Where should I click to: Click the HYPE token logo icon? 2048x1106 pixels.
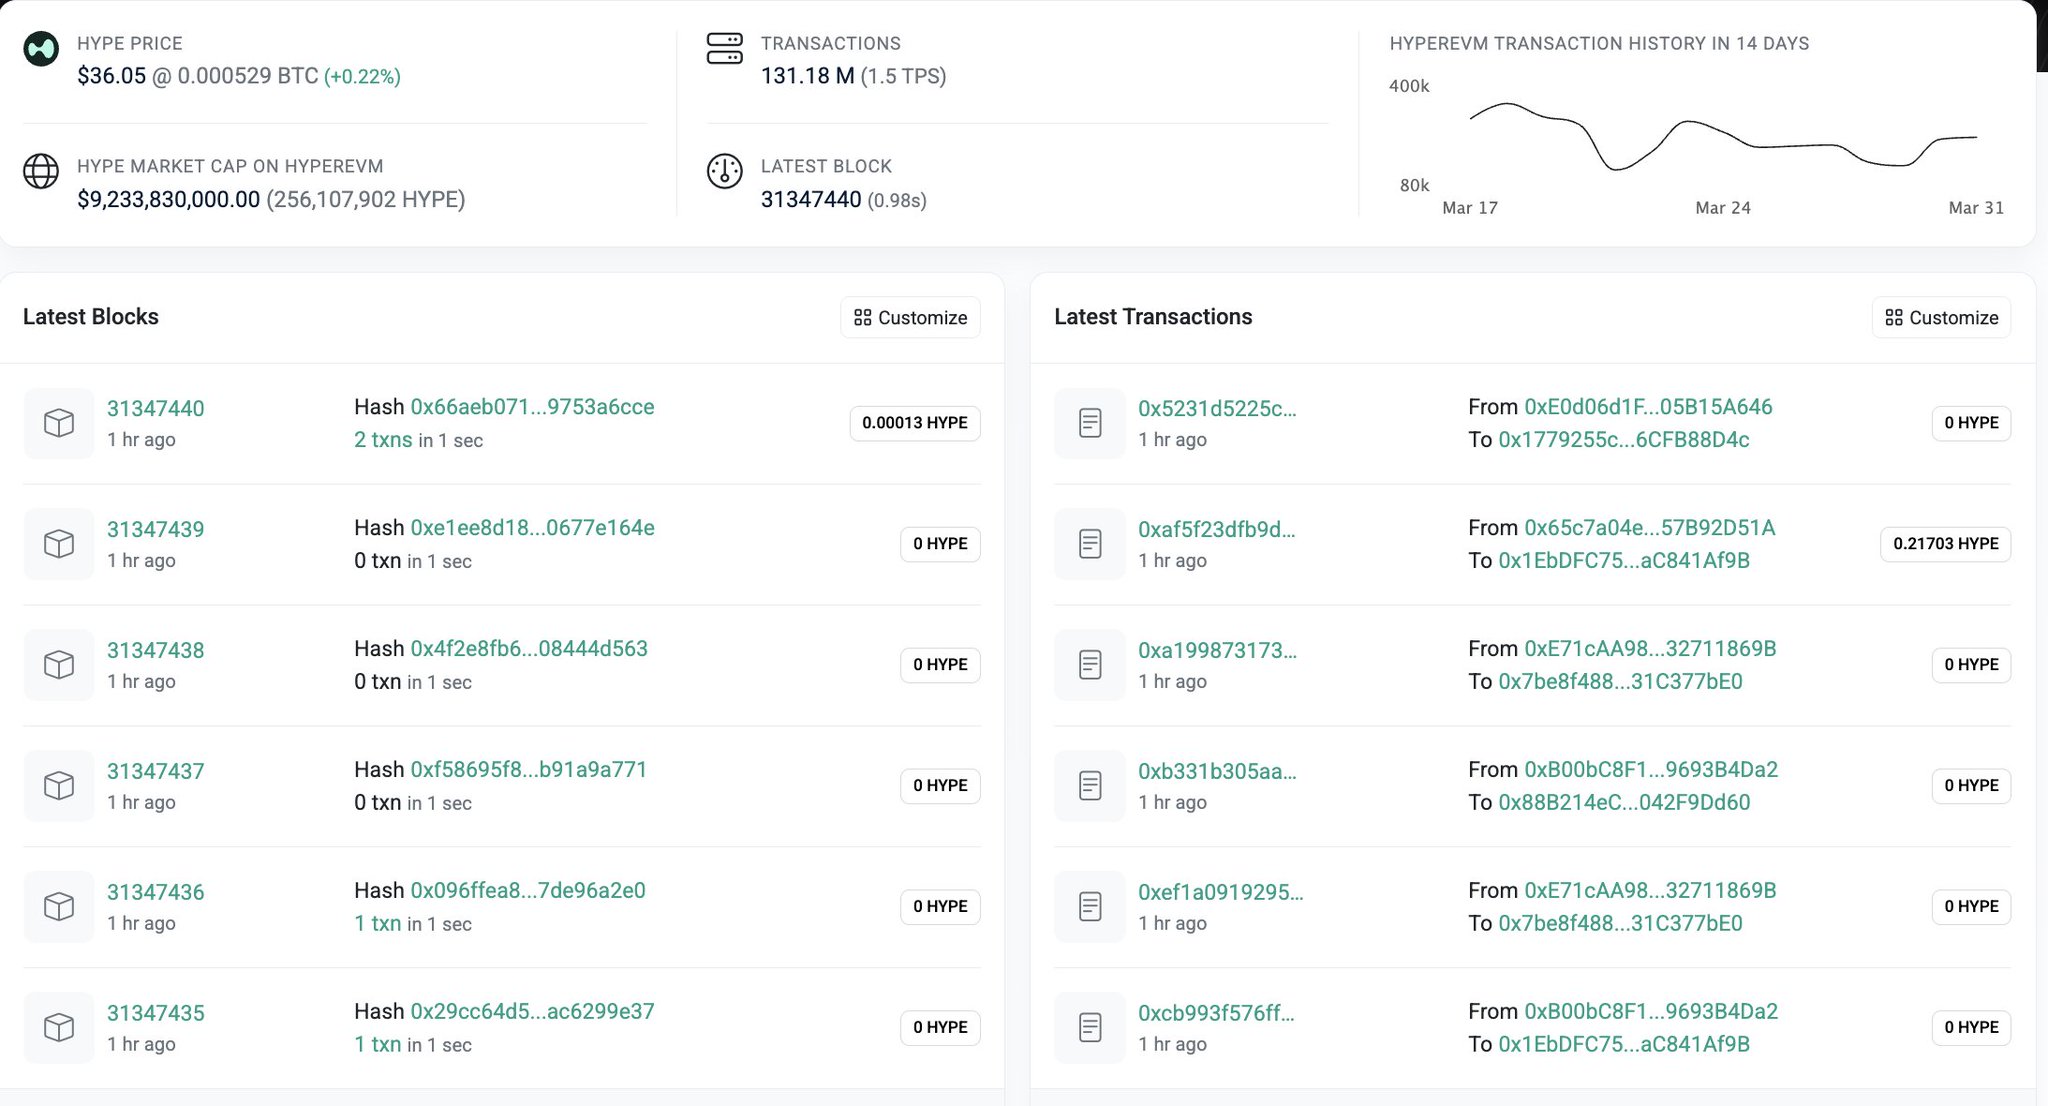pyautogui.click(x=41, y=48)
